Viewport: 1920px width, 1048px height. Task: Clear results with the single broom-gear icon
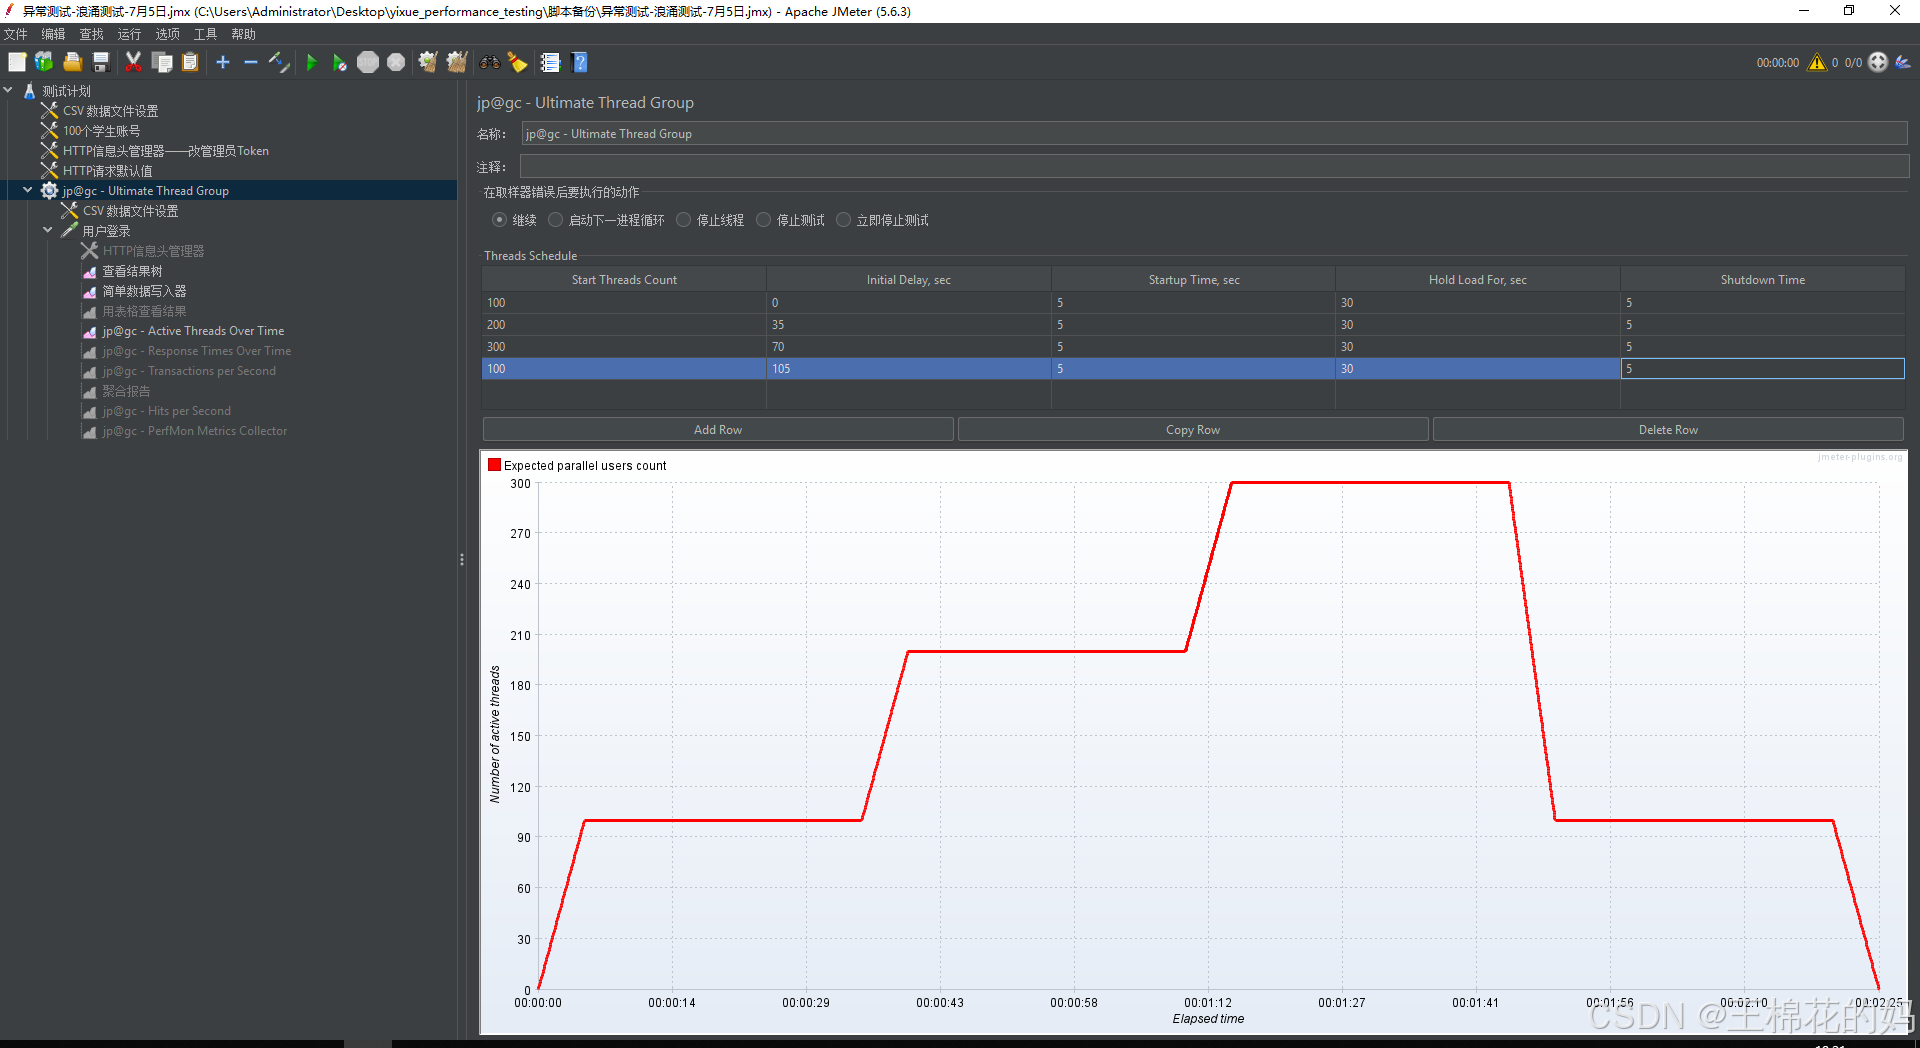coord(428,62)
